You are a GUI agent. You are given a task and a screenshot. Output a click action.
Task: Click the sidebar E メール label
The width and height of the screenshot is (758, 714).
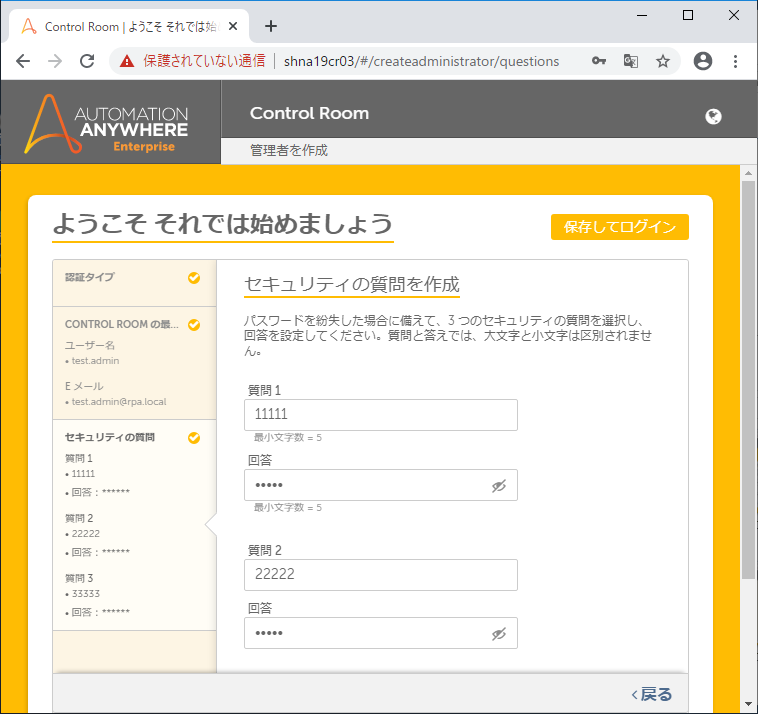[84, 386]
